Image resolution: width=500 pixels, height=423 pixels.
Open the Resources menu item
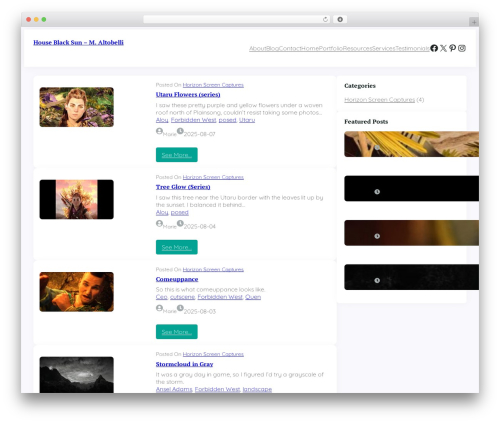coord(357,49)
